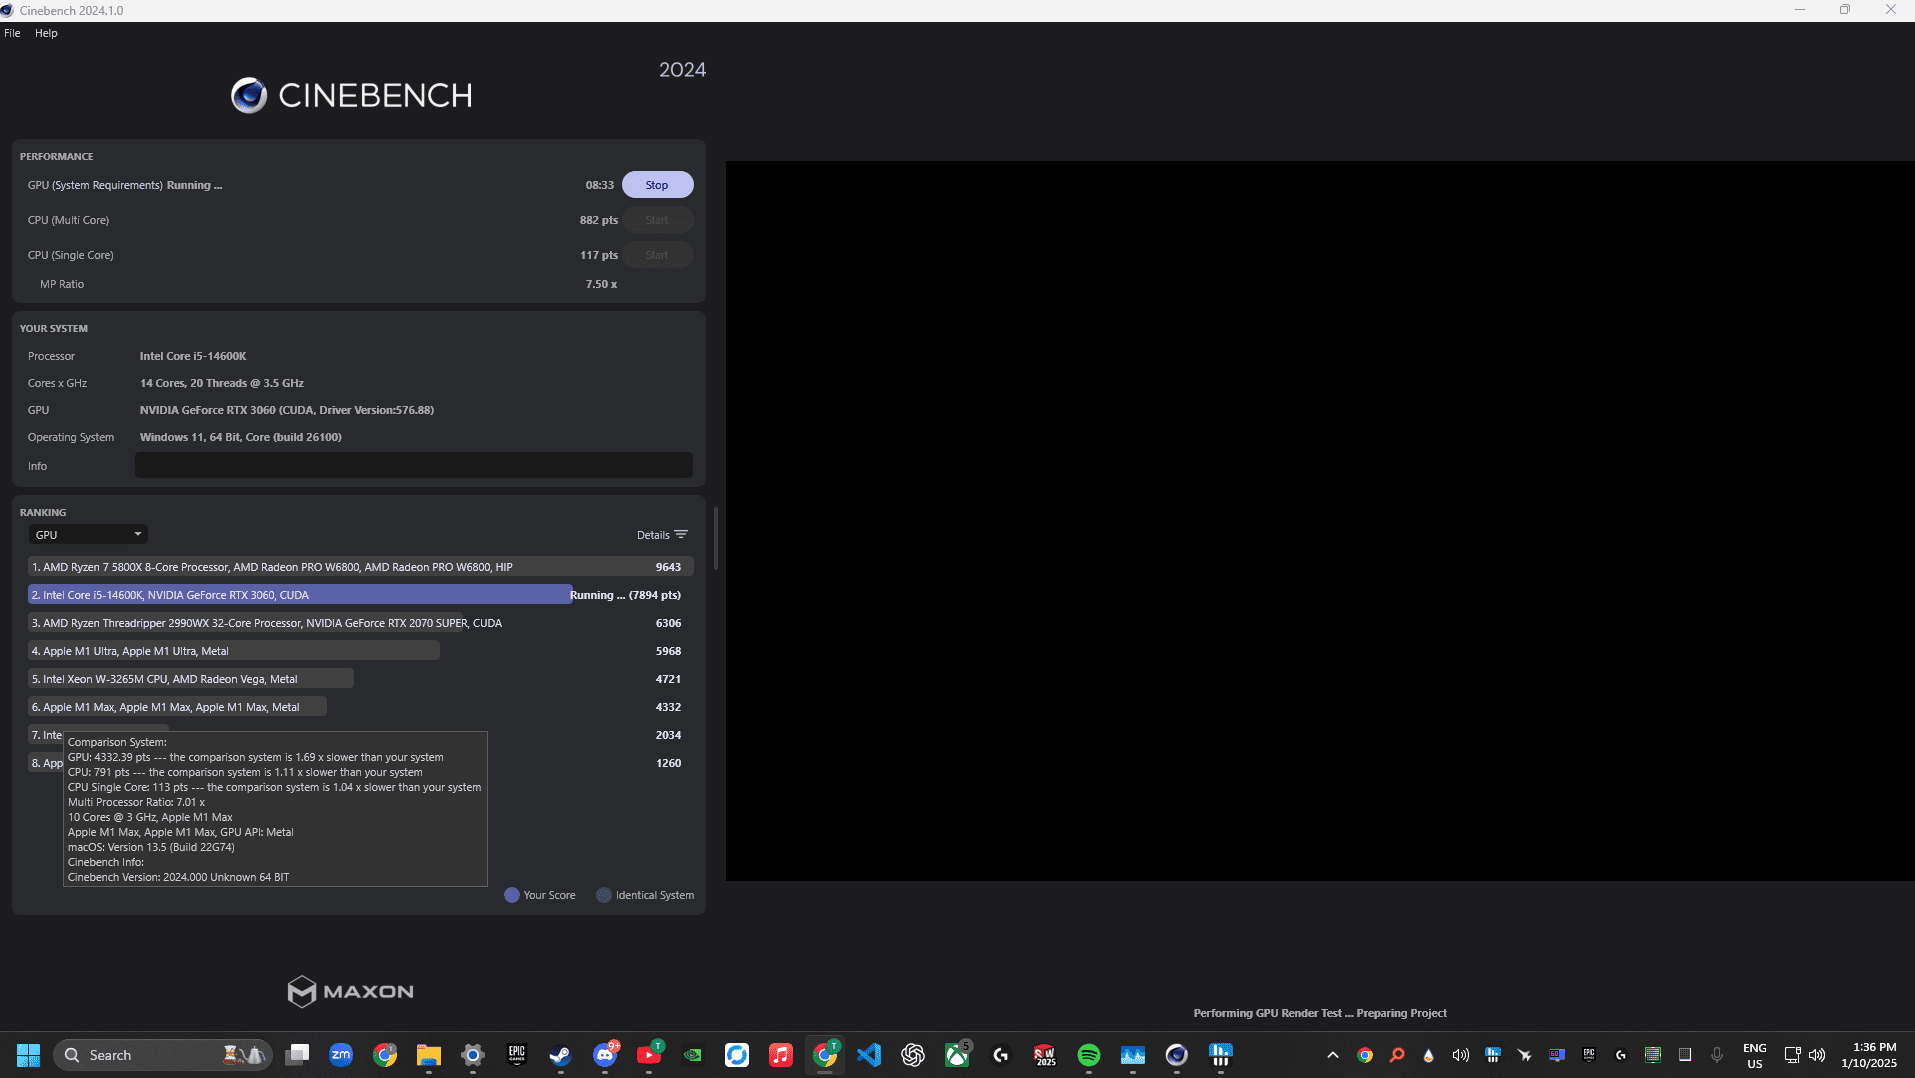Image resolution: width=1915 pixels, height=1078 pixels.
Task: Click the 882 pts multi core score
Action: pos(598,220)
